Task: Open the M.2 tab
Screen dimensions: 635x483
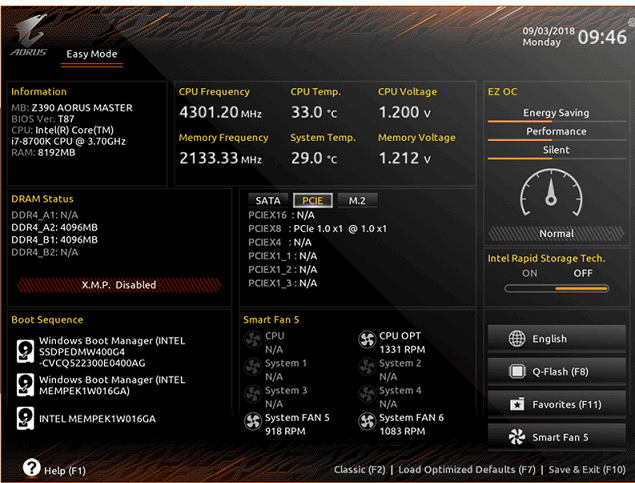Action: [357, 200]
